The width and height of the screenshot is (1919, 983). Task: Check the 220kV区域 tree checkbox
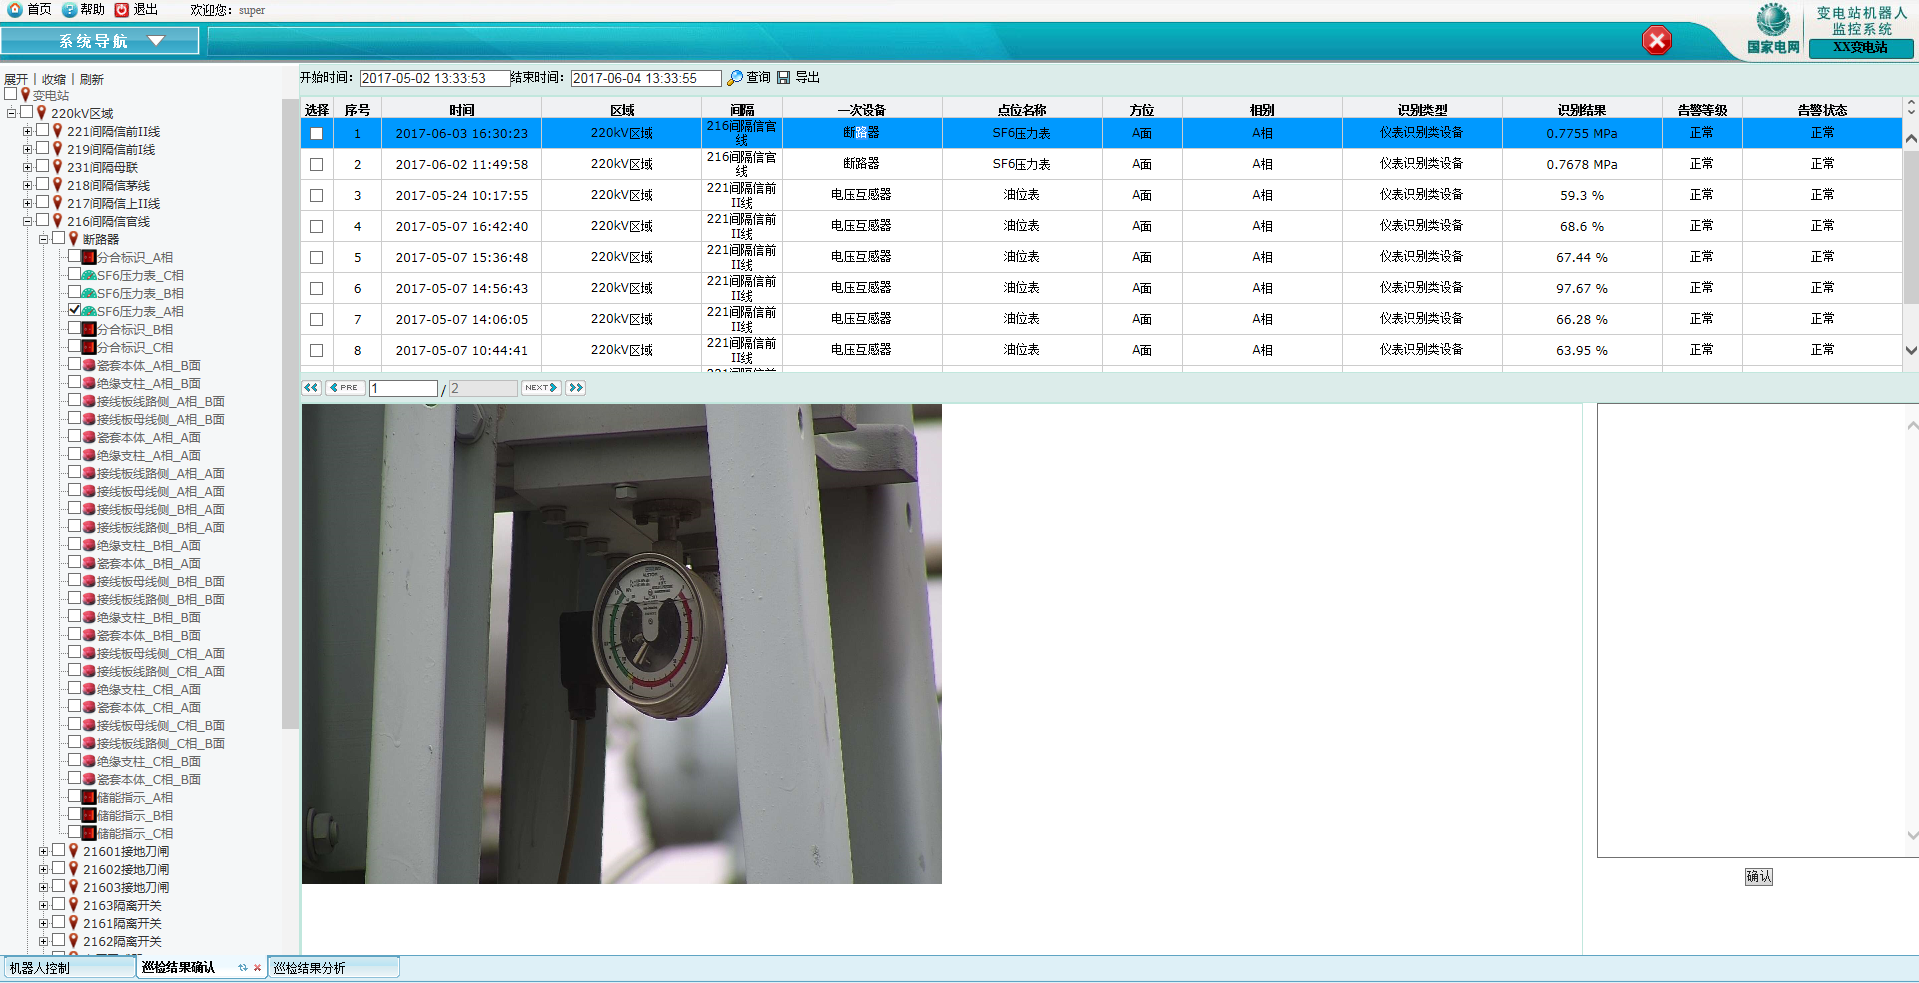point(27,112)
